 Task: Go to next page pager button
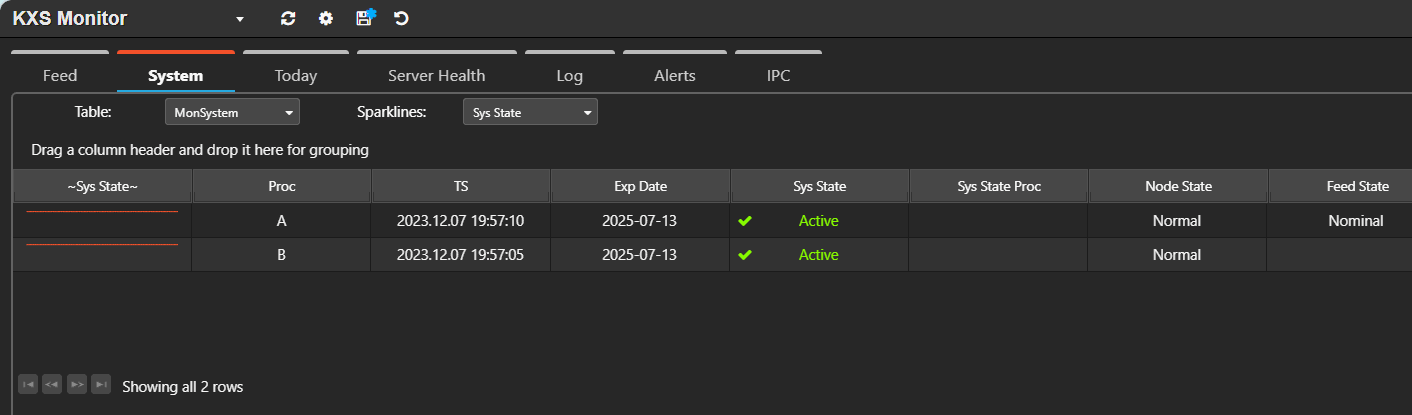coord(77,385)
